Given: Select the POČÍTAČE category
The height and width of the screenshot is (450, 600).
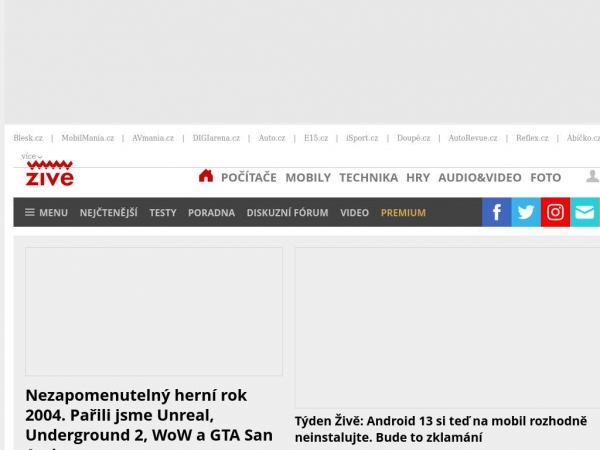Looking at the screenshot, I should point(248,177).
